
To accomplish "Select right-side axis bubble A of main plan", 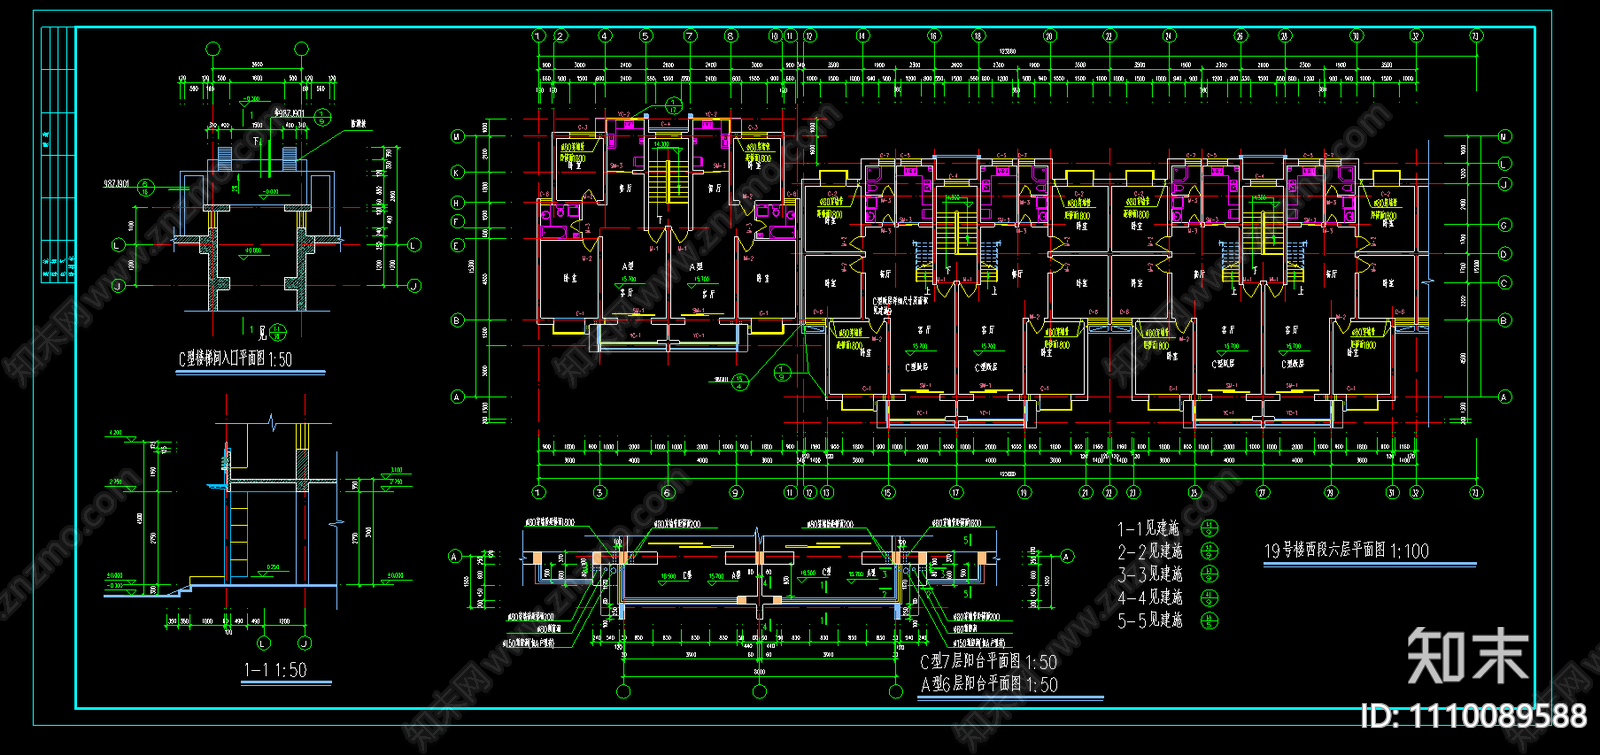I will click(1504, 397).
